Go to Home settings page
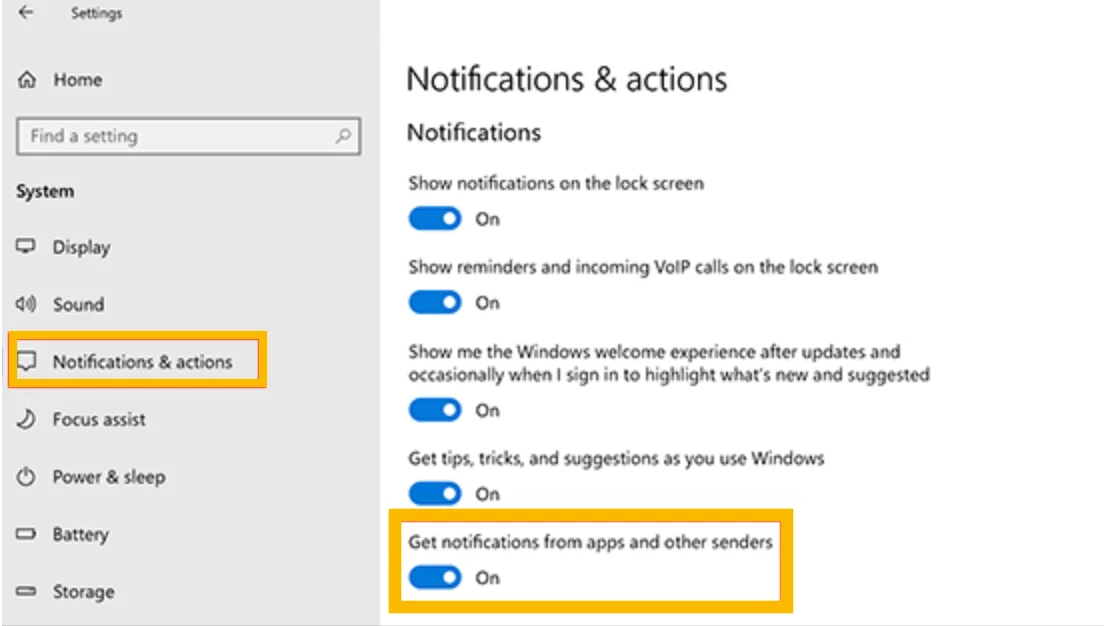This screenshot has height=626, width=1104. tap(77, 80)
